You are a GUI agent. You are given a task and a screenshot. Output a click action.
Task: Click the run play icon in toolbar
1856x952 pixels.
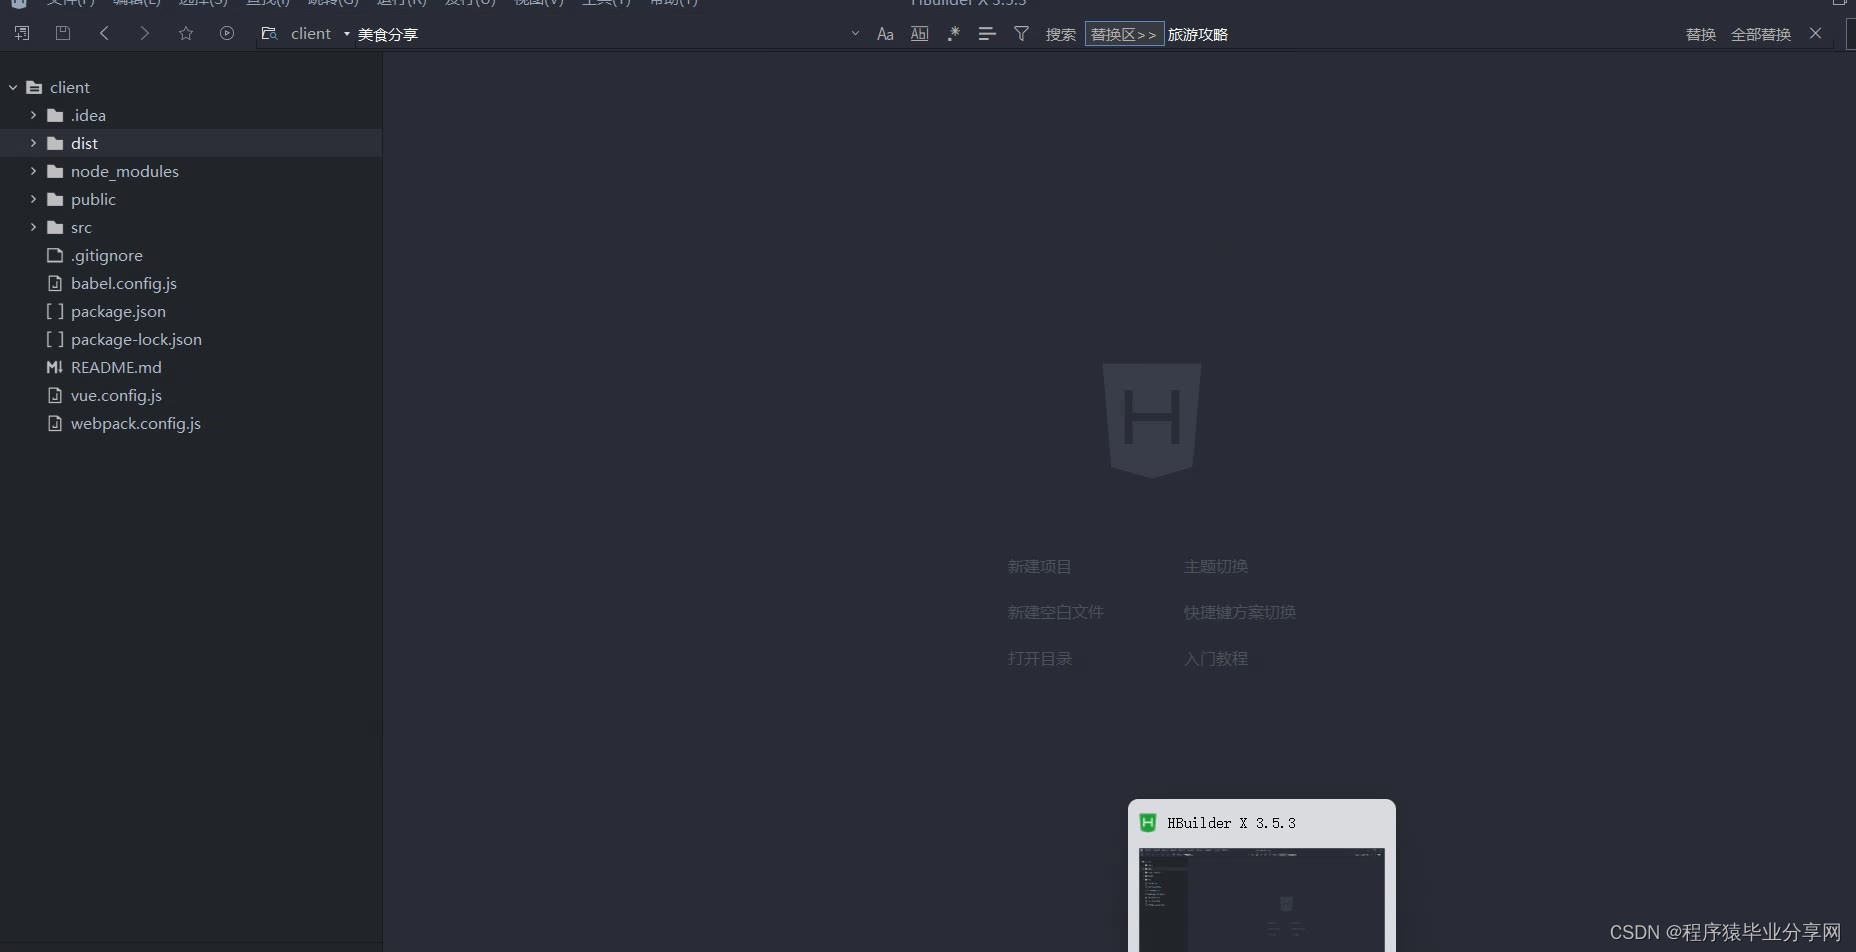click(x=227, y=33)
